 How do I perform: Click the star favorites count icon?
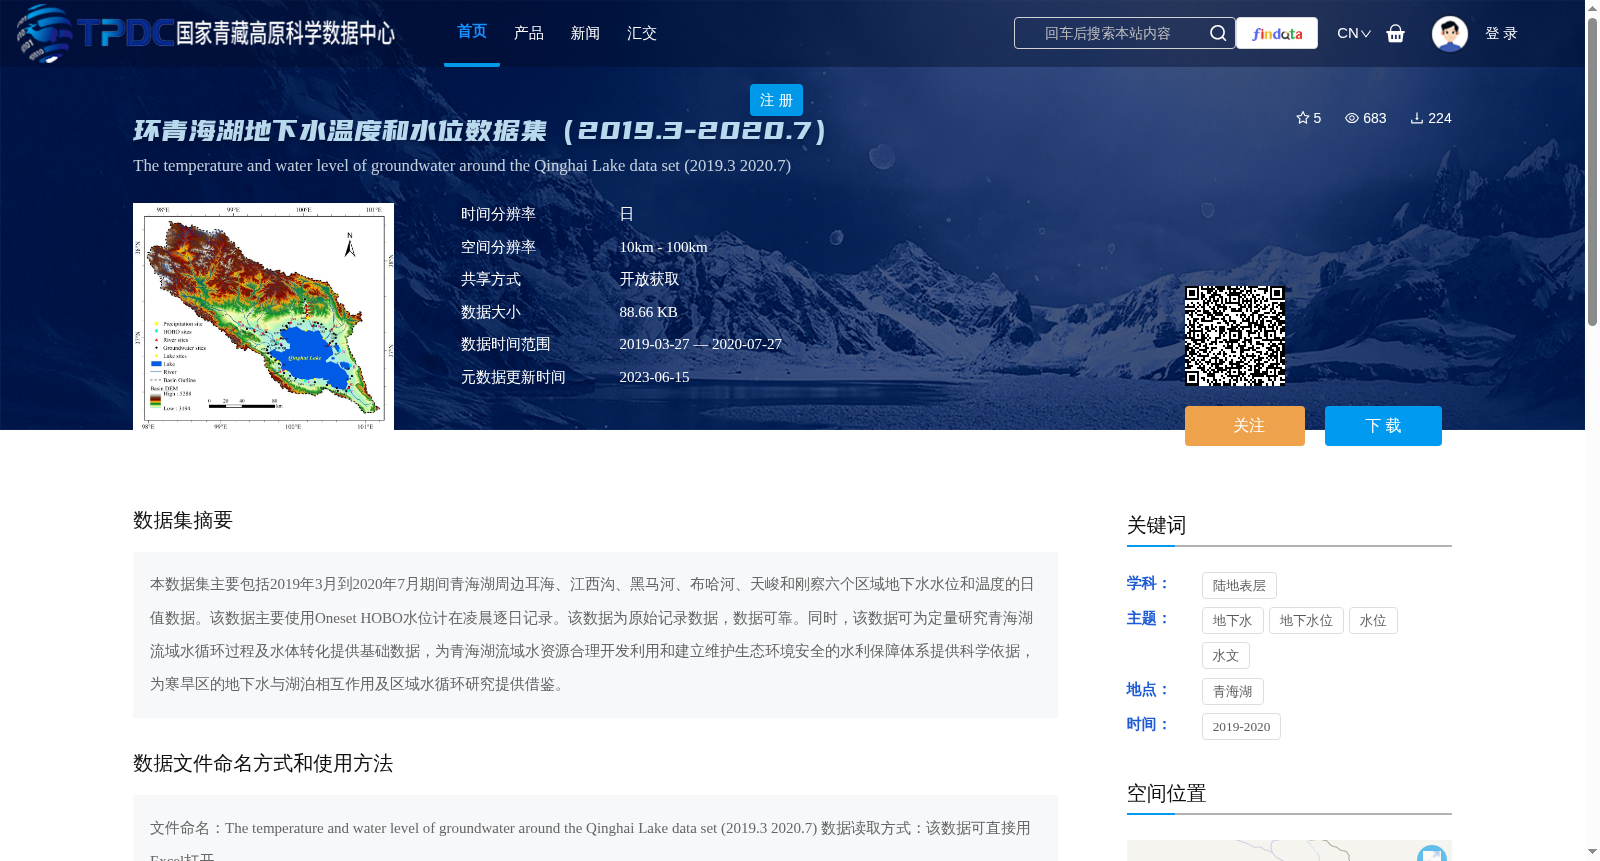pyautogui.click(x=1303, y=118)
